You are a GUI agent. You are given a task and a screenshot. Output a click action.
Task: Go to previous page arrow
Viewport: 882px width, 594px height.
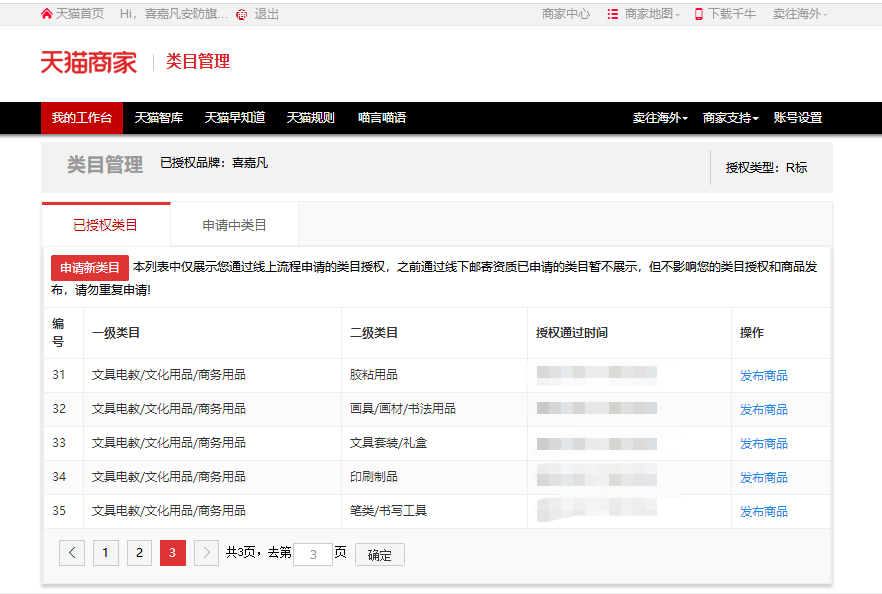click(72, 553)
